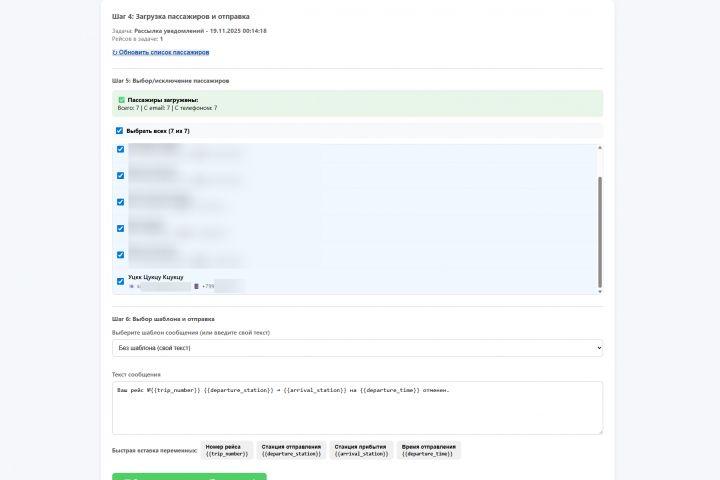
Task: Insert the Станция отправления variable
Action: coord(291,450)
